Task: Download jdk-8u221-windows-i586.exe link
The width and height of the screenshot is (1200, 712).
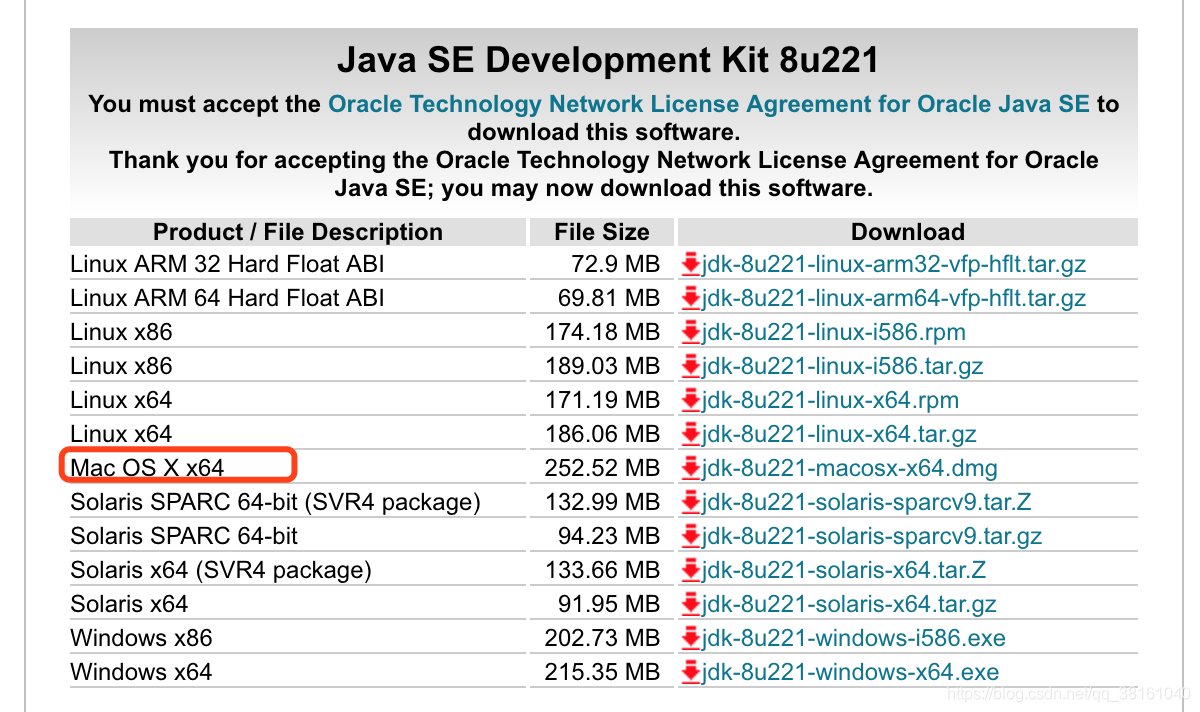Action: (854, 639)
